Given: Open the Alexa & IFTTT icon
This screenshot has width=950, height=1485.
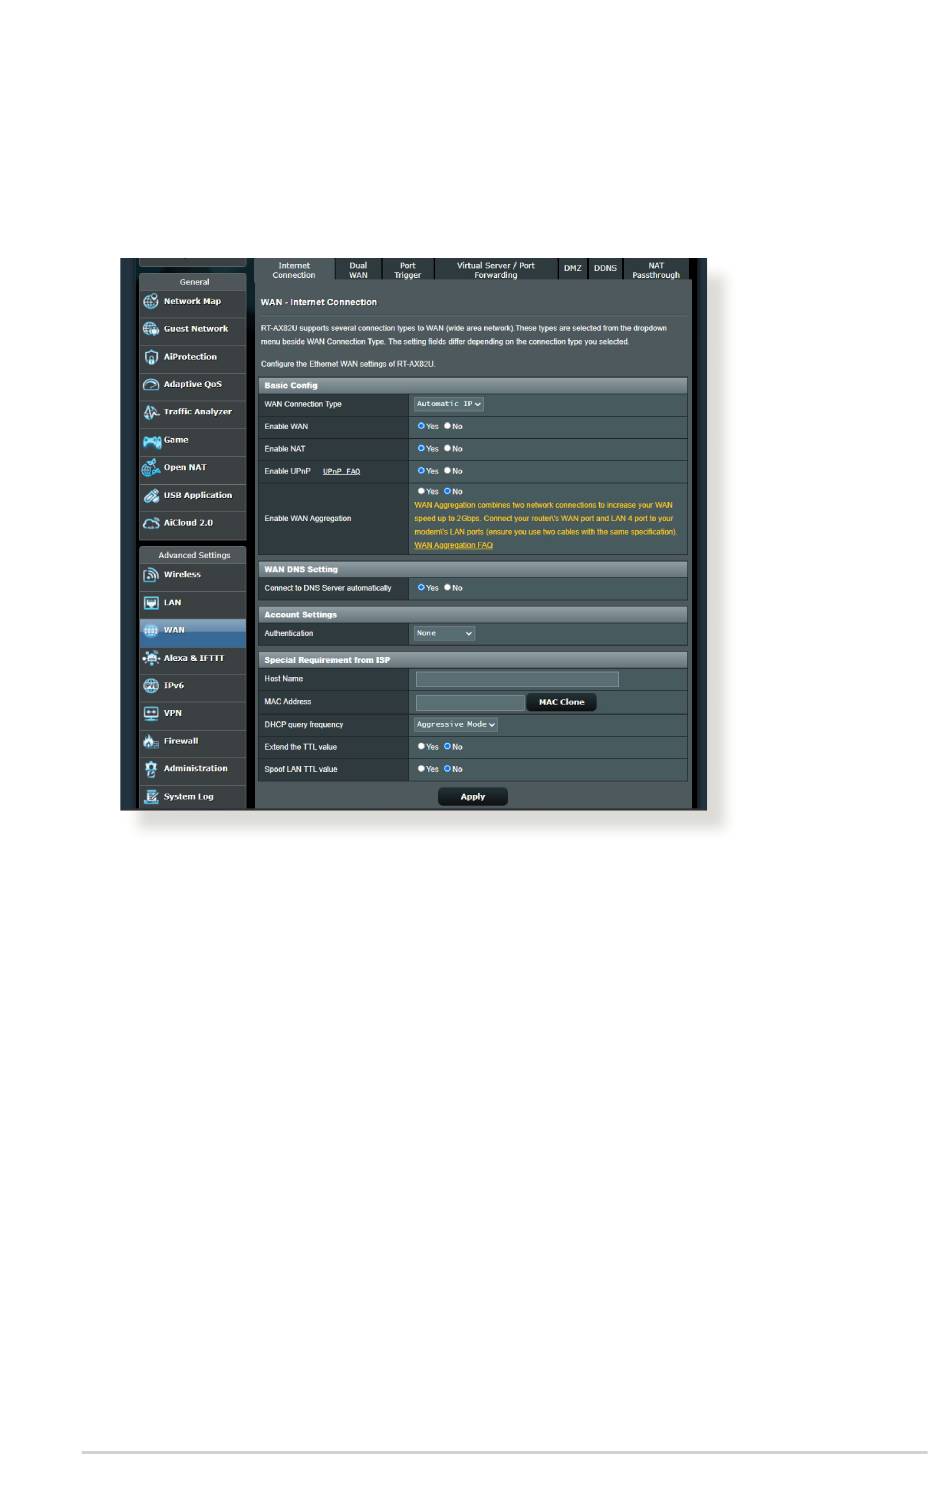Looking at the screenshot, I should pyautogui.click(x=151, y=658).
